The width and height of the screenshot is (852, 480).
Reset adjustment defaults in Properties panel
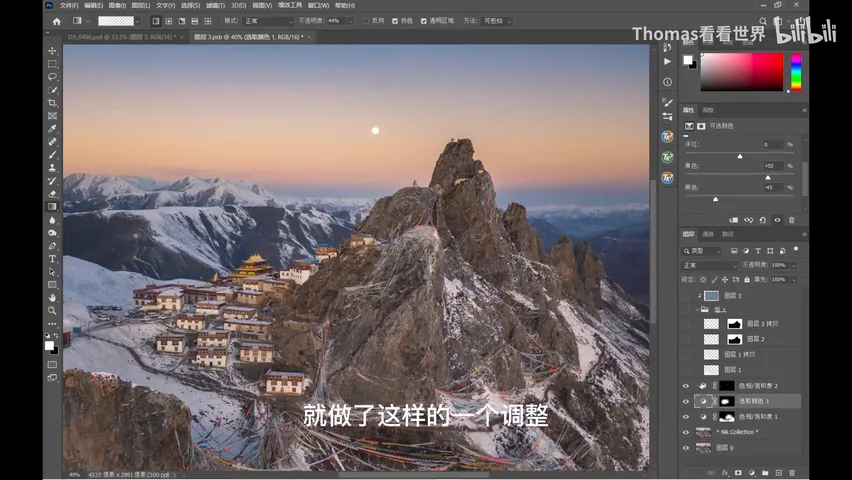tap(763, 220)
